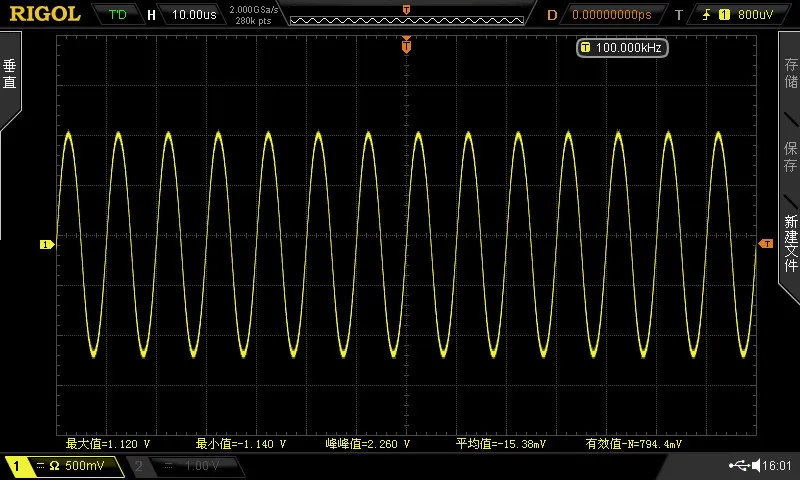Screen dimensions: 800x480
Task: Click the orange trigger level marker at right edge
Action: tap(766, 244)
